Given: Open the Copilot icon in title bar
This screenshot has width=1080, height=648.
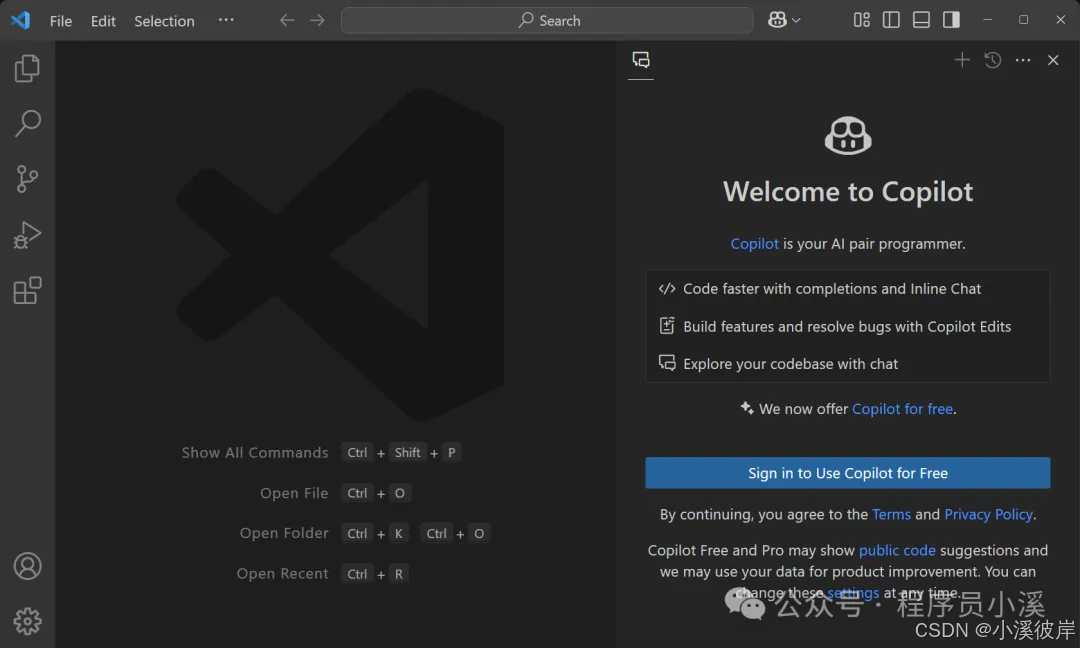Looking at the screenshot, I should tap(778, 20).
